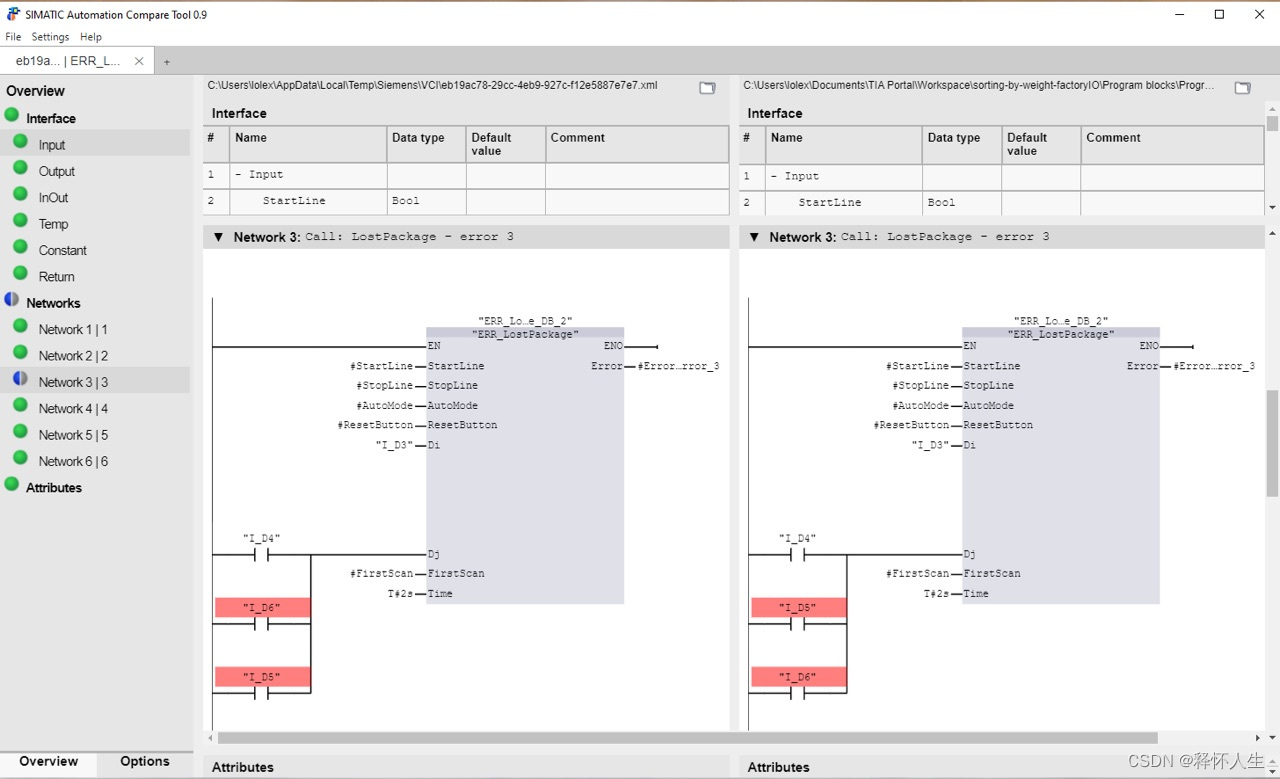Click left table Data type column header
Screen dimensions: 1280x779
point(427,144)
